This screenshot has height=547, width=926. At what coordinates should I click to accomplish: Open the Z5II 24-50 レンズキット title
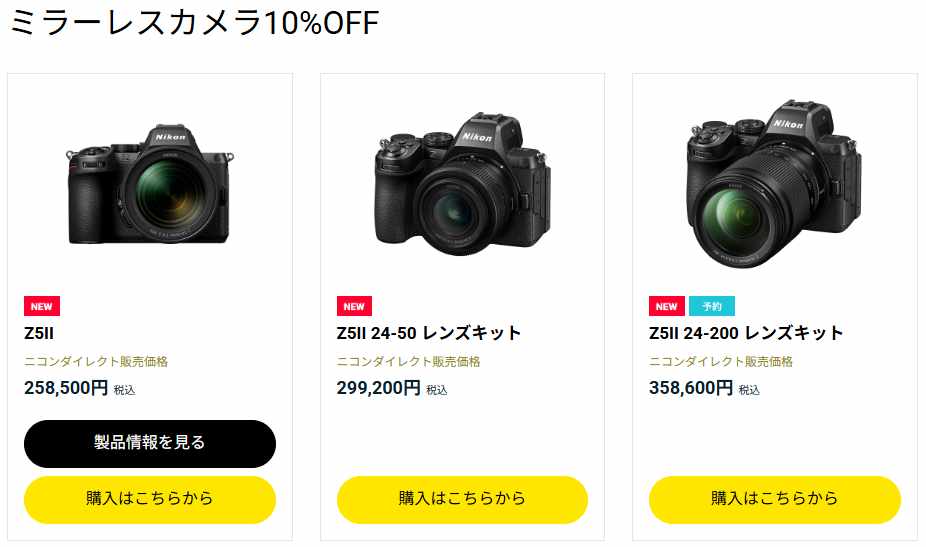pos(429,333)
